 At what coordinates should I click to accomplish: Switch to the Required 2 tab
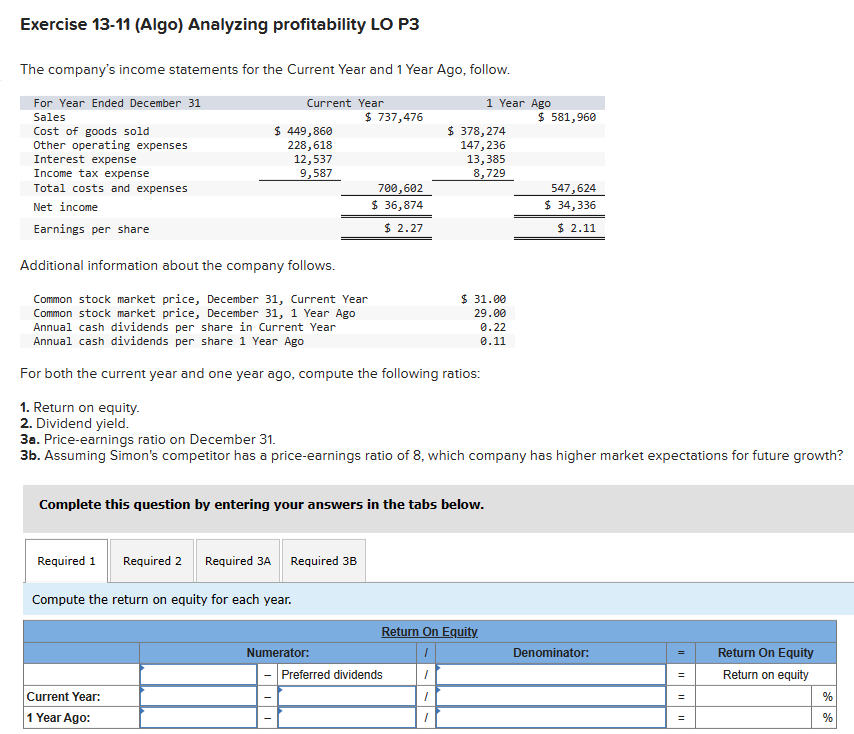152,561
